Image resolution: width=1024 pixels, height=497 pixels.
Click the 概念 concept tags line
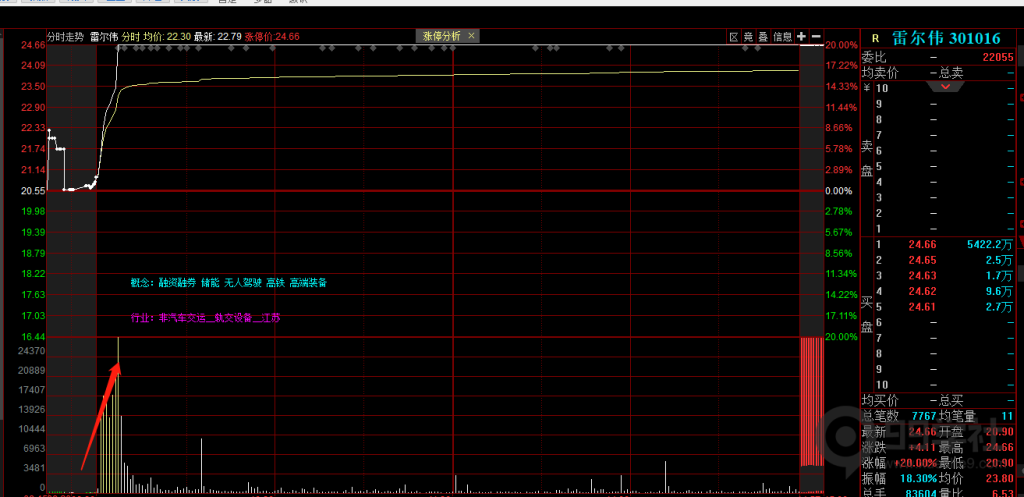coord(228,283)
